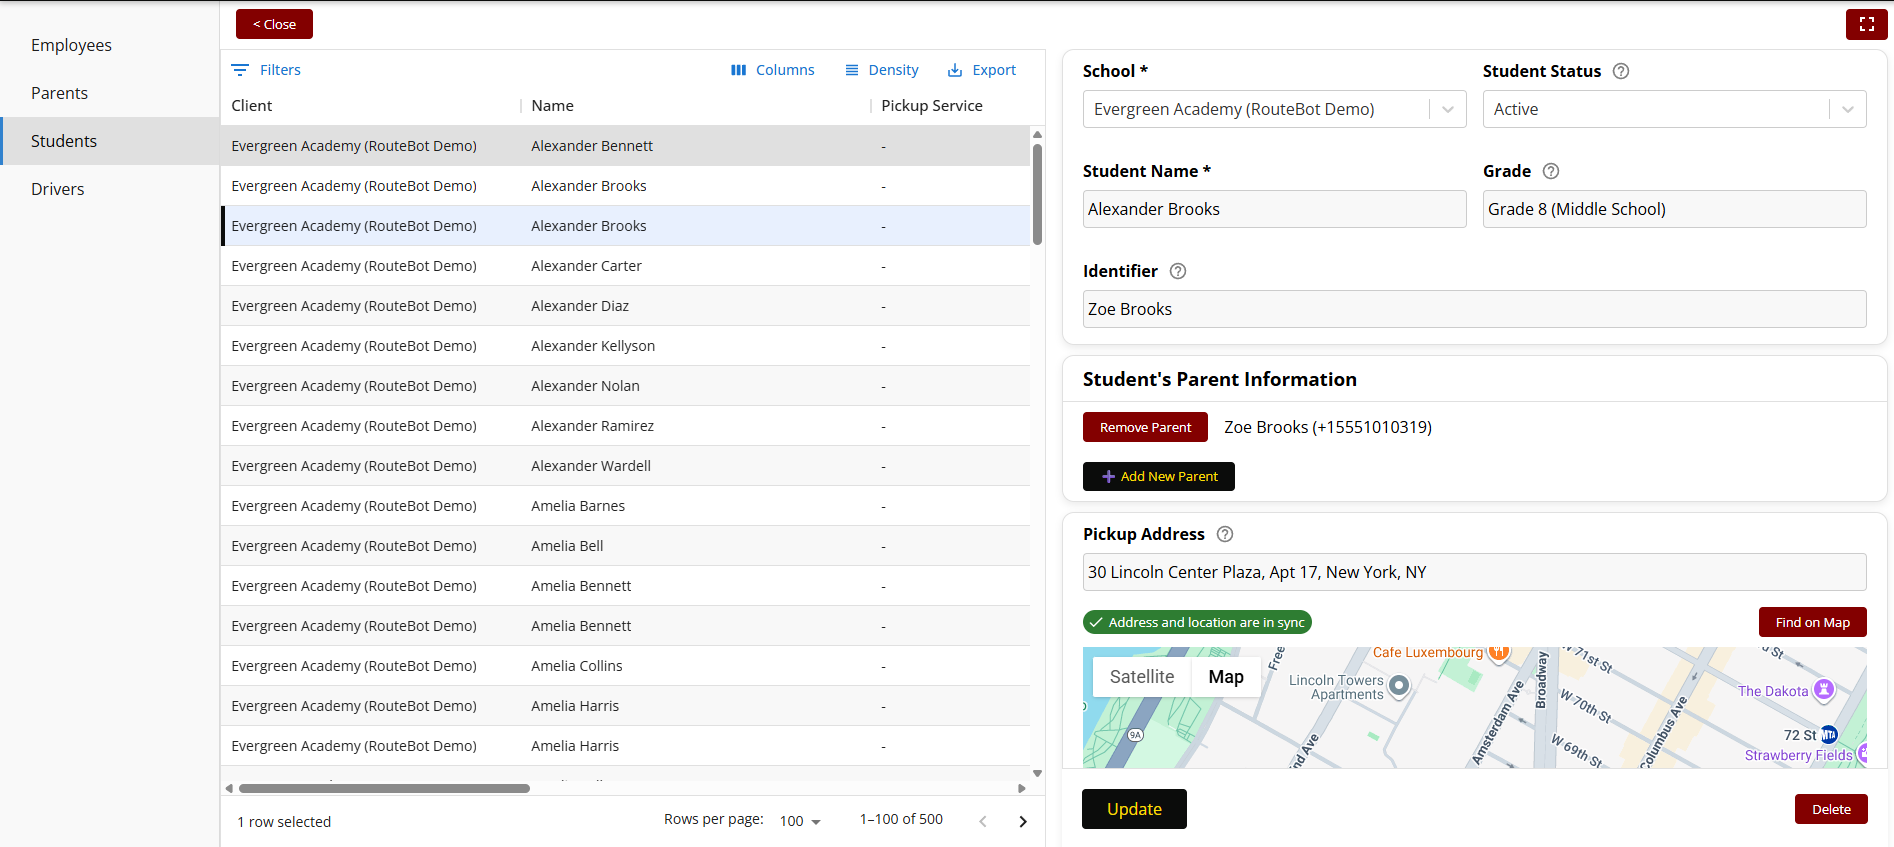
Task: Click the Update button
Action: [x=1134, y=809]
